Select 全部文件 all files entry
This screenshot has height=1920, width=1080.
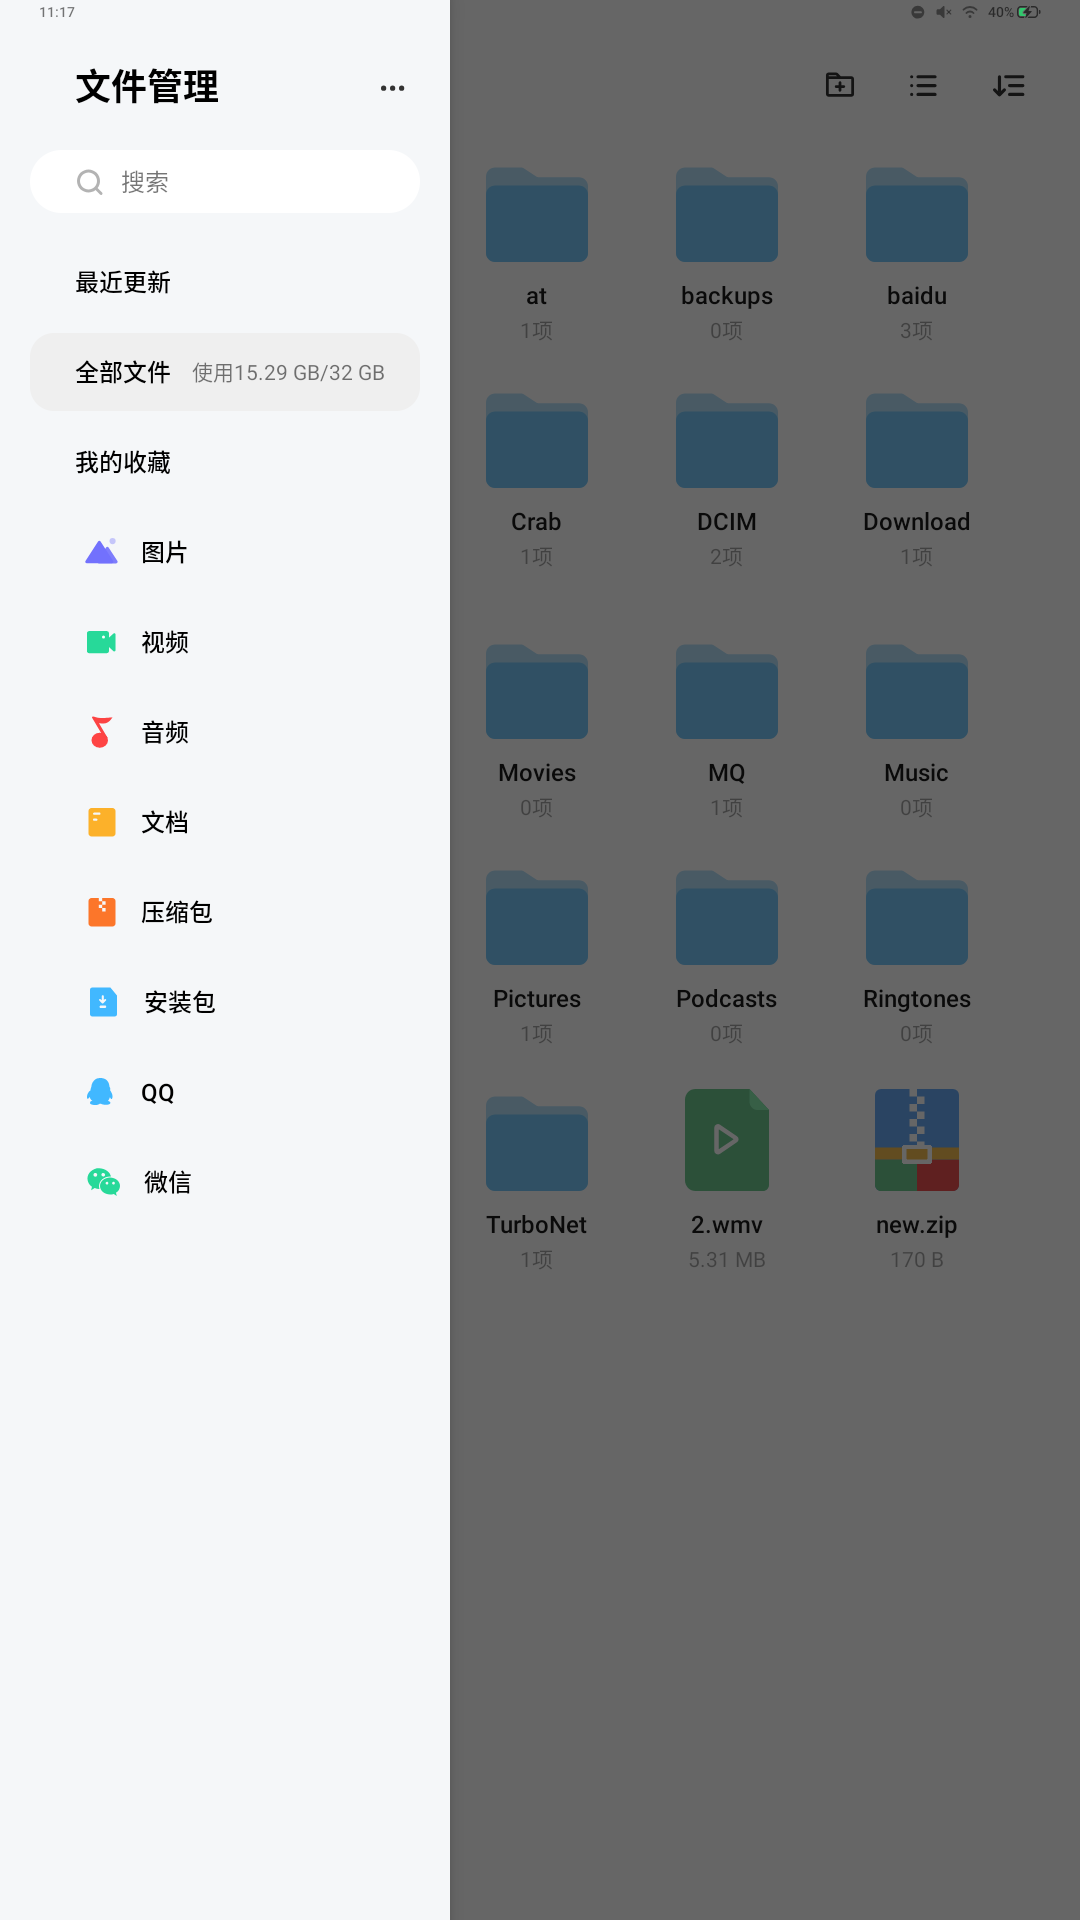pos(225,372)
